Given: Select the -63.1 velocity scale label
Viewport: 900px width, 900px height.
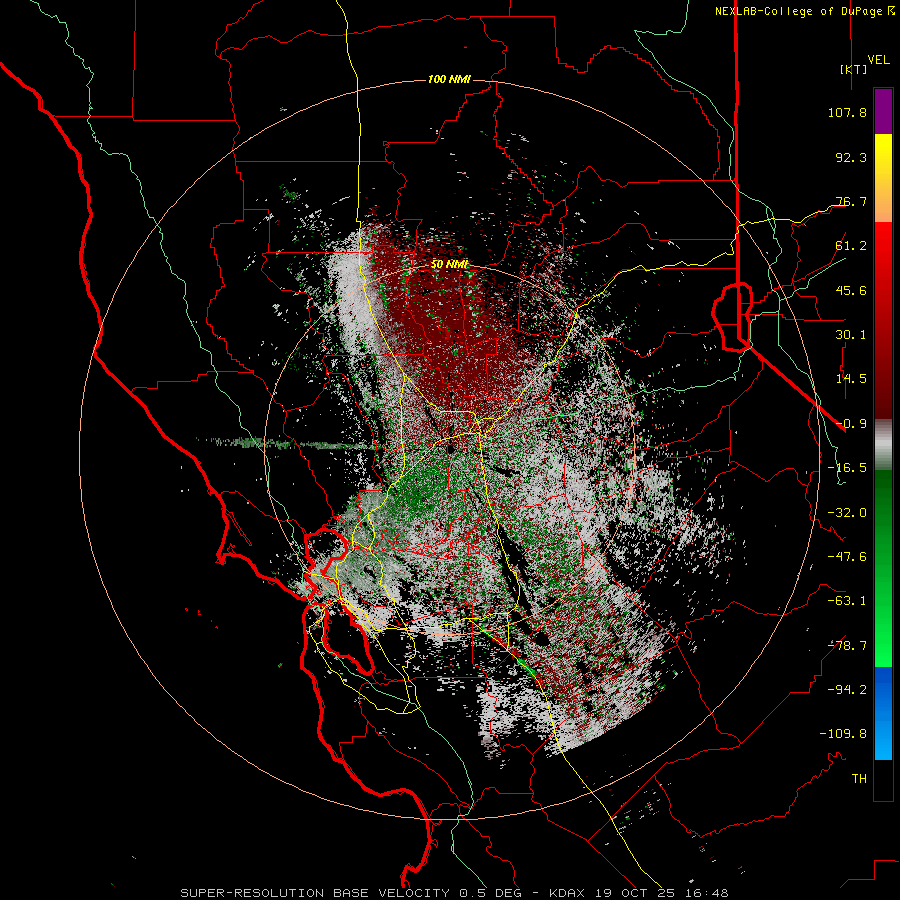Looking at the screenshot, I should [x=847, y=601].
